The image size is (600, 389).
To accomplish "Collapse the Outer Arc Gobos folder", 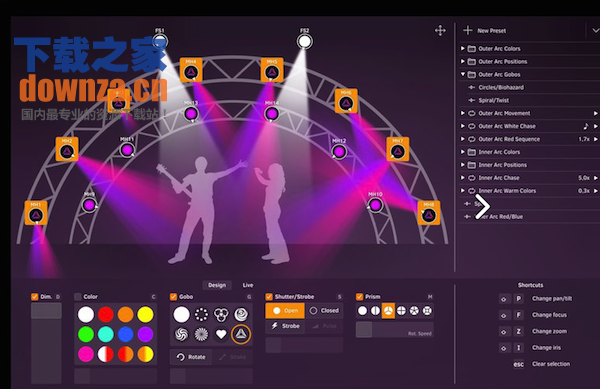I will pyautogui.click(x=463, y=74).
